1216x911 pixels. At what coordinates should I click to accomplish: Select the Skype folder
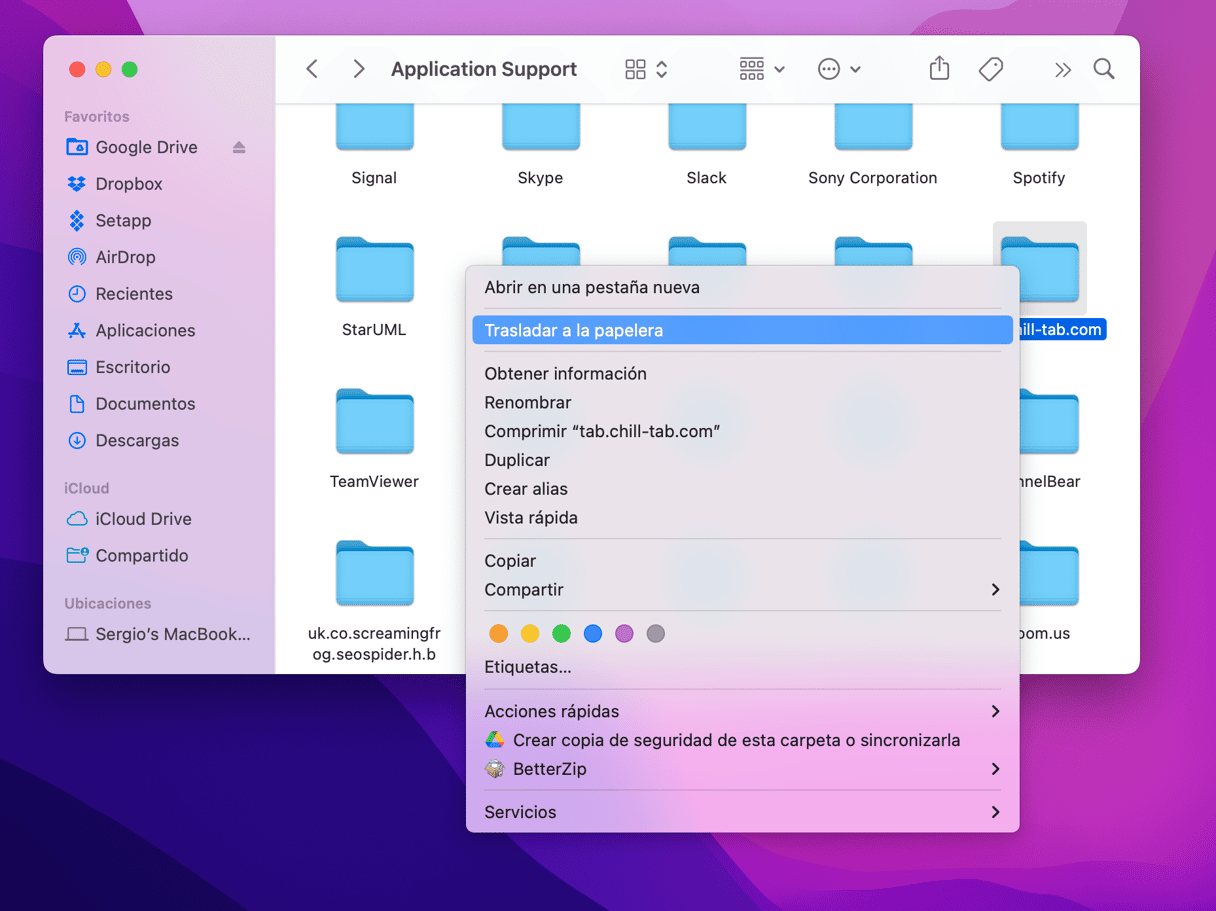540,128
